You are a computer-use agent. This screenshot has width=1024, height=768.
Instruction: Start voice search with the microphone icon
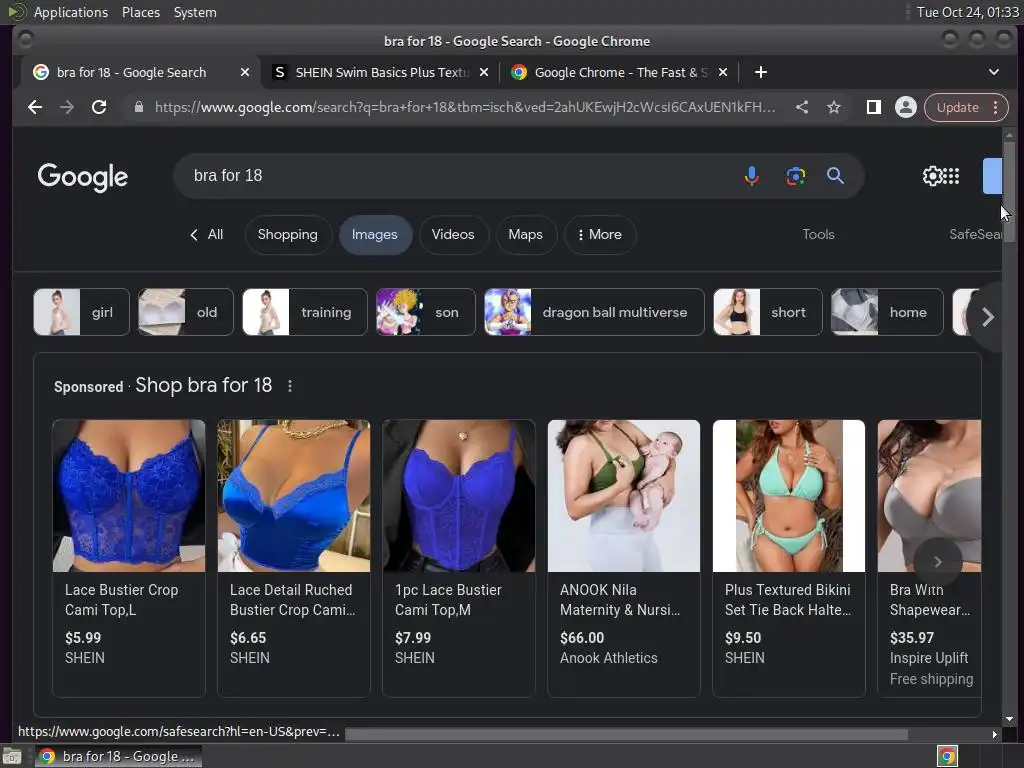pos(752,176)
